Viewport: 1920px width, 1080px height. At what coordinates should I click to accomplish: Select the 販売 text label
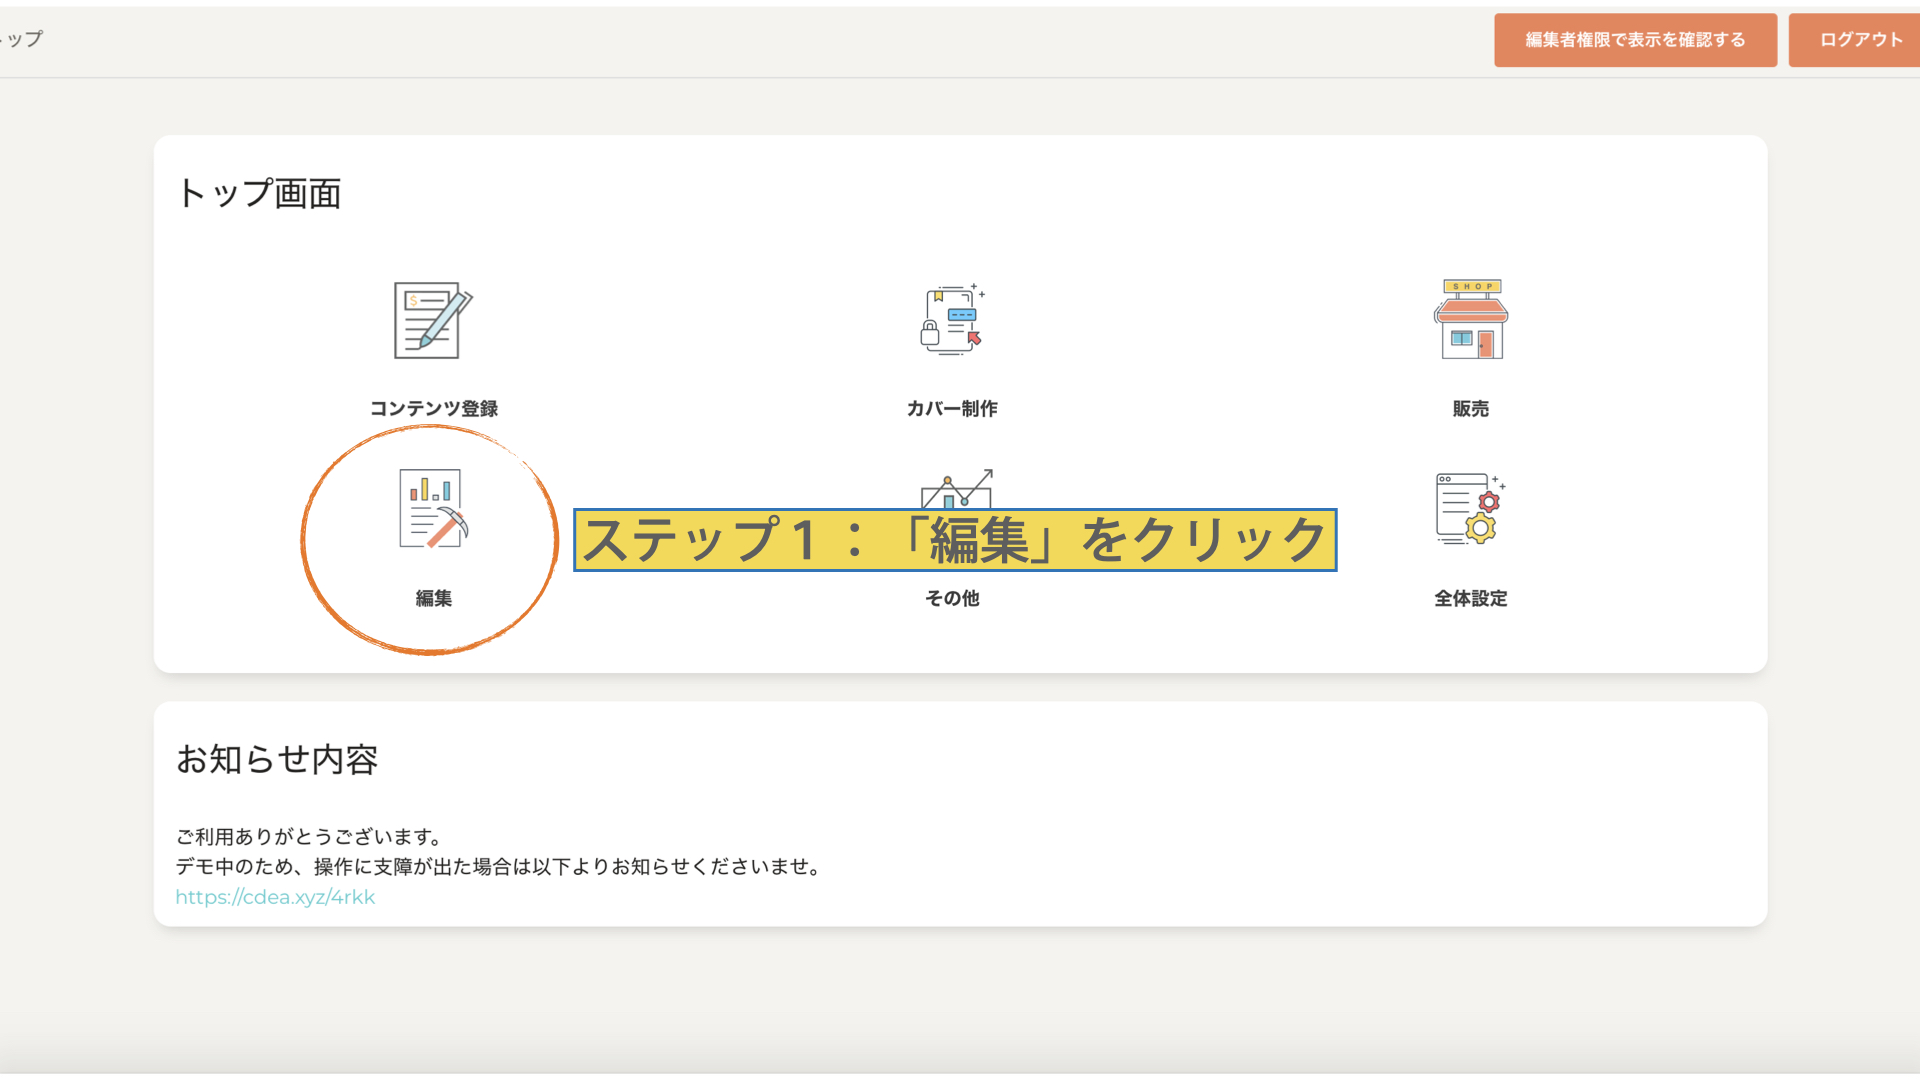[x=1470, y=408]
